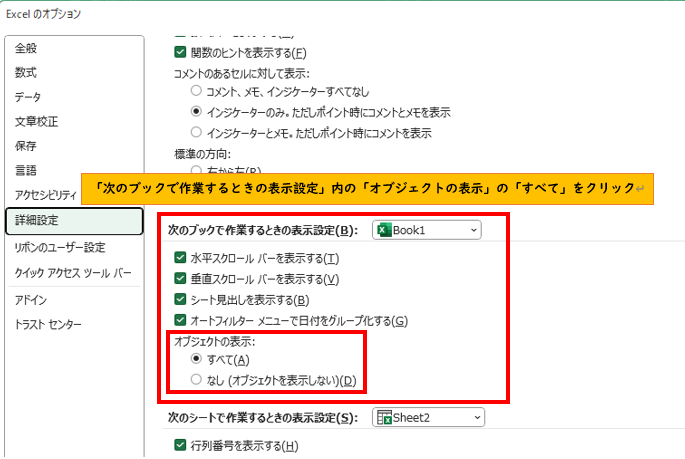Select なし (オブジェクトを表示しない) radio button

(196, 380)
